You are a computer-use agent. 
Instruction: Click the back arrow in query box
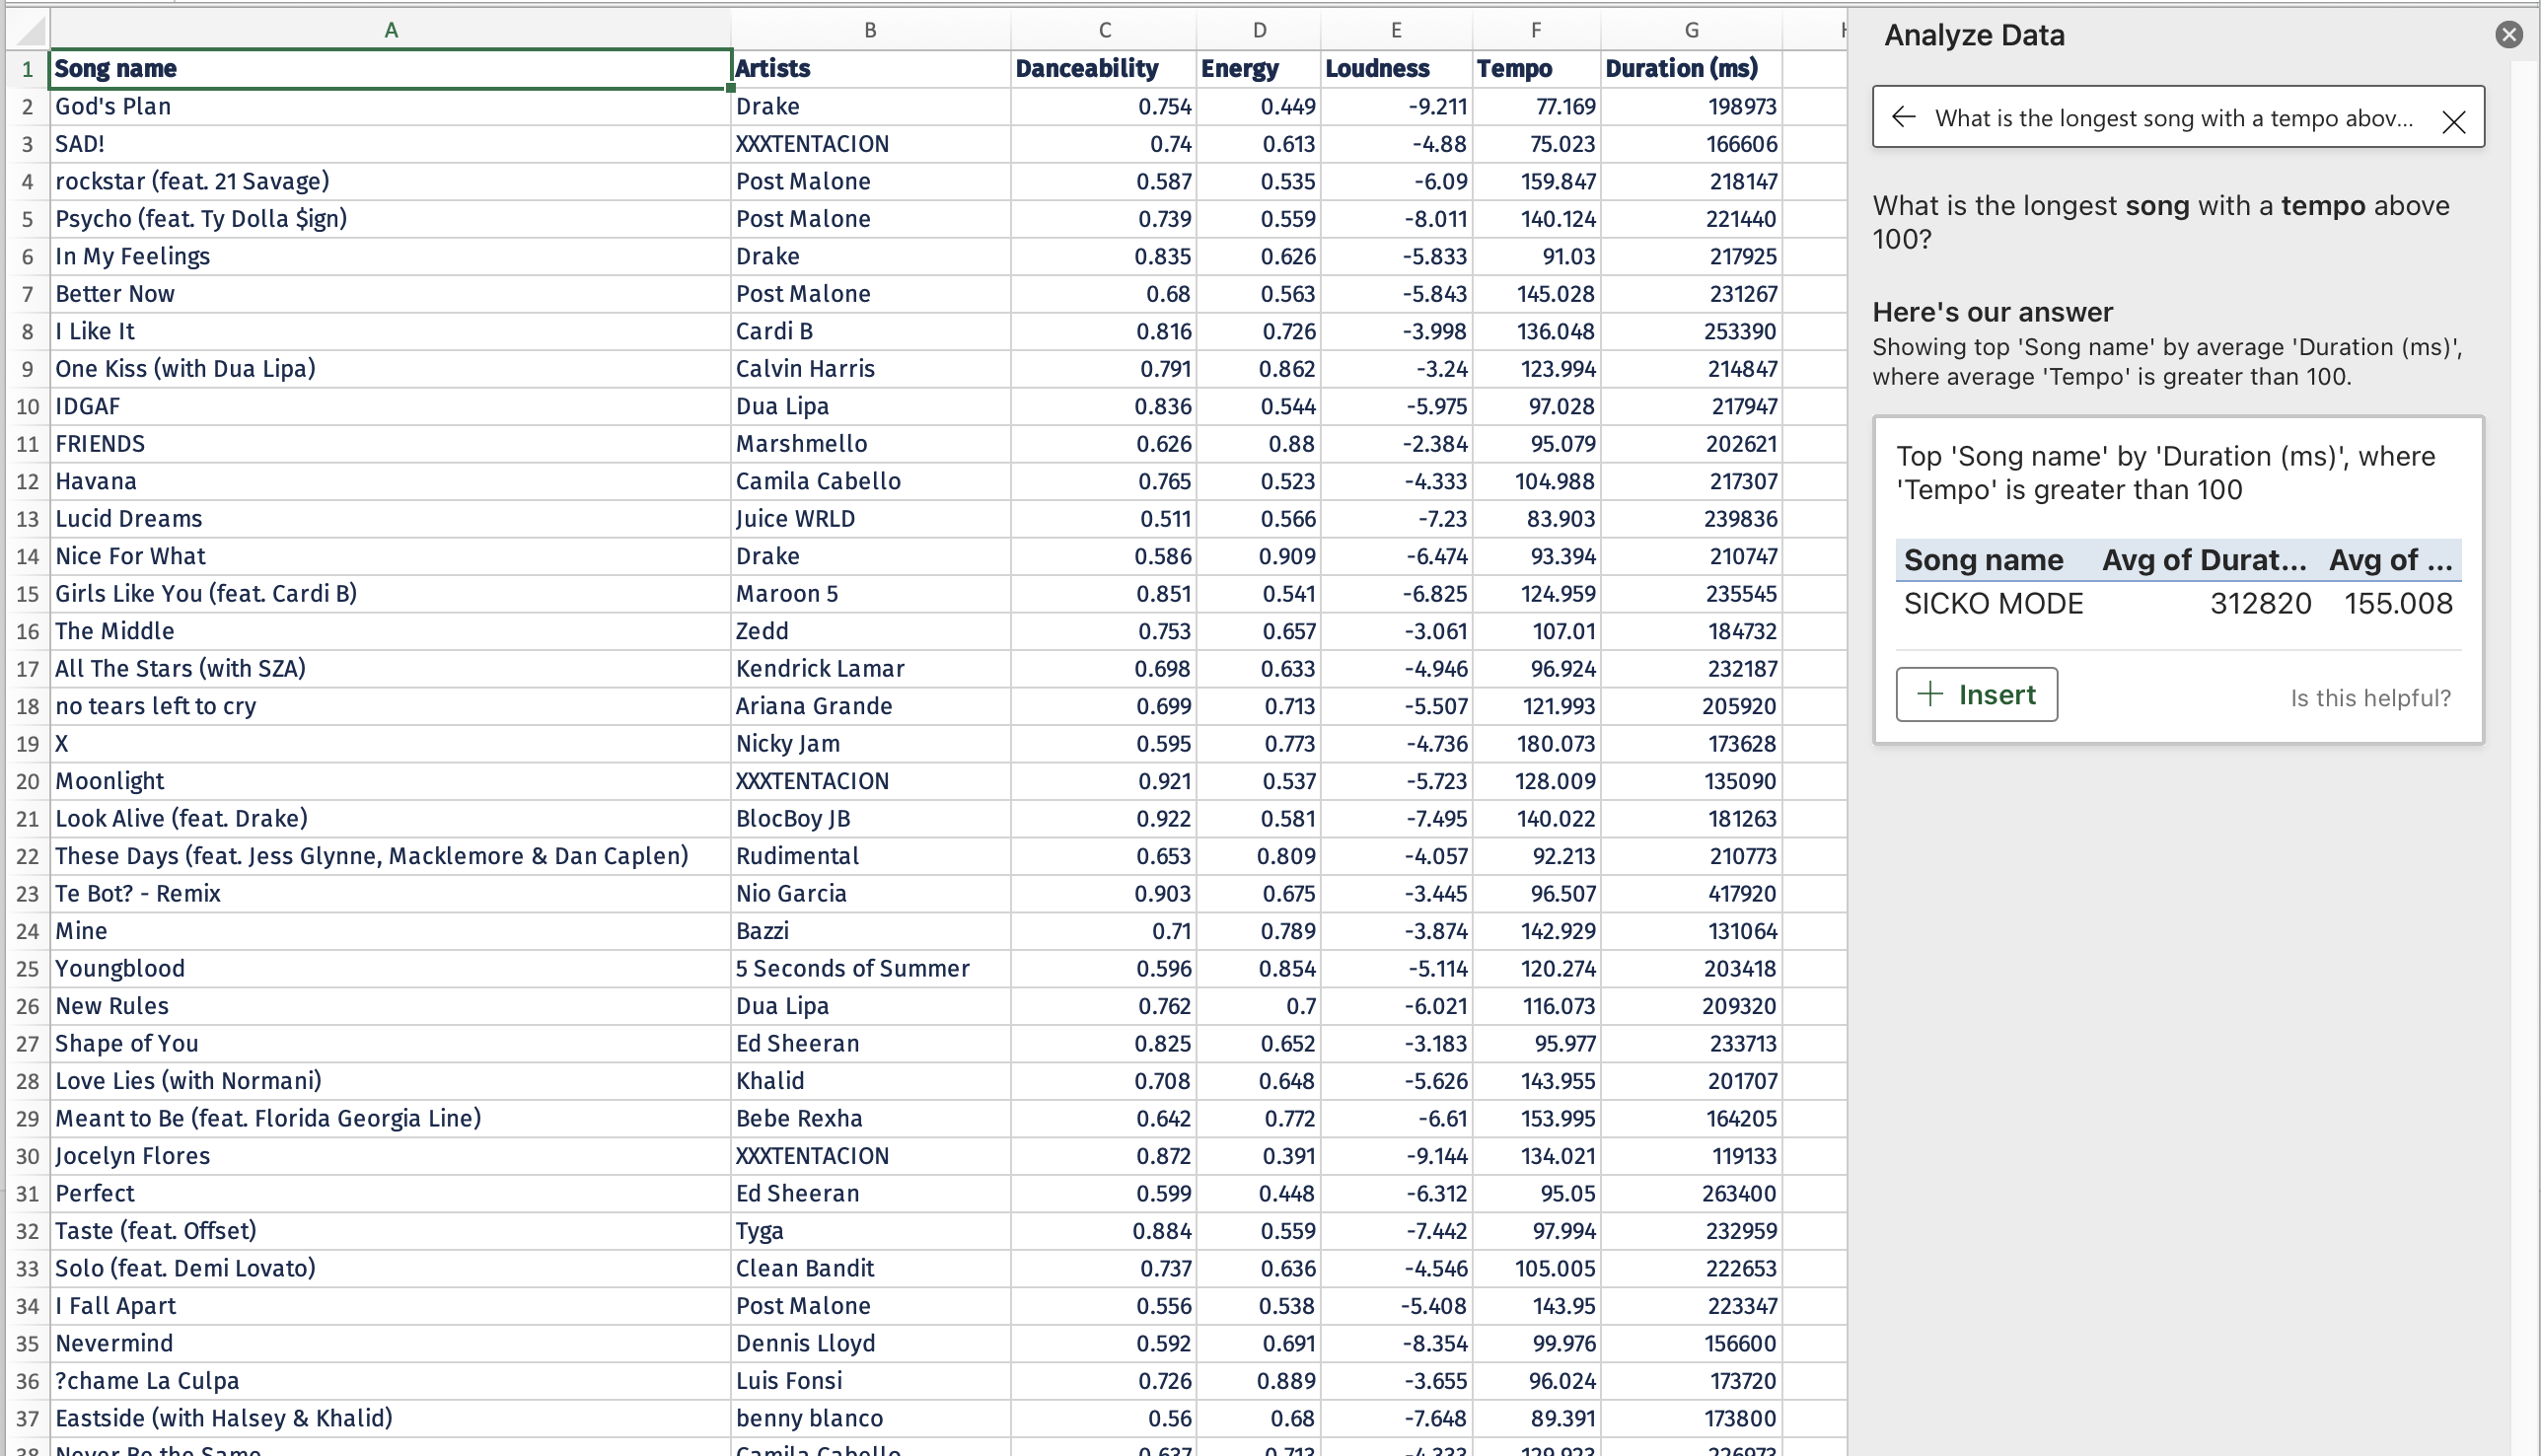1903,118
